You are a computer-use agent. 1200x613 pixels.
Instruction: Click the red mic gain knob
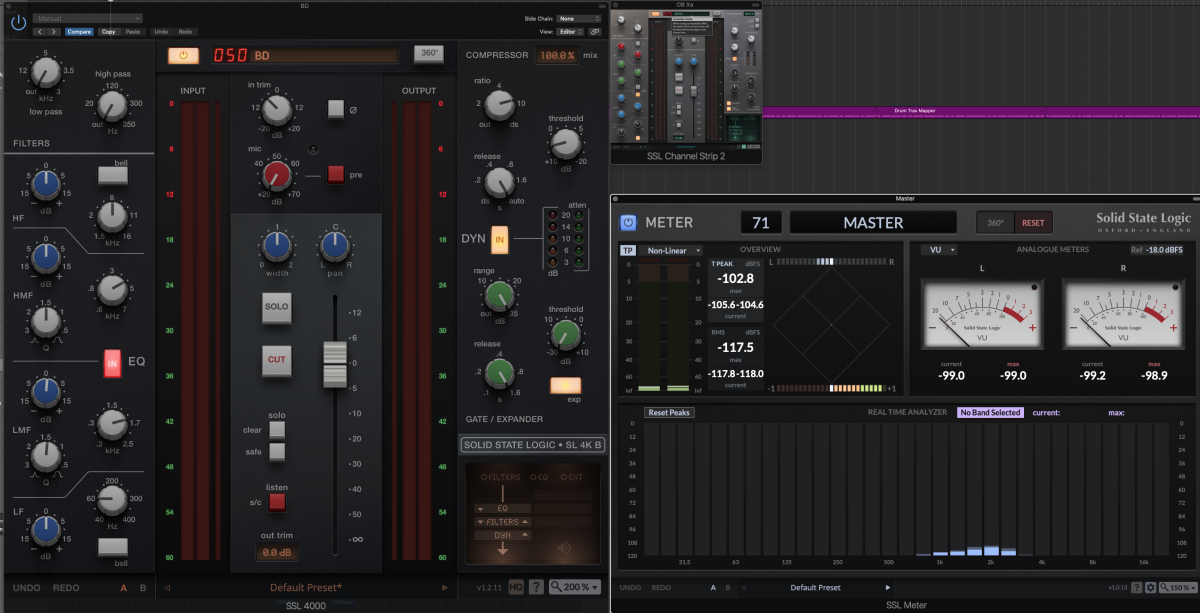click(x=277, y=175)
